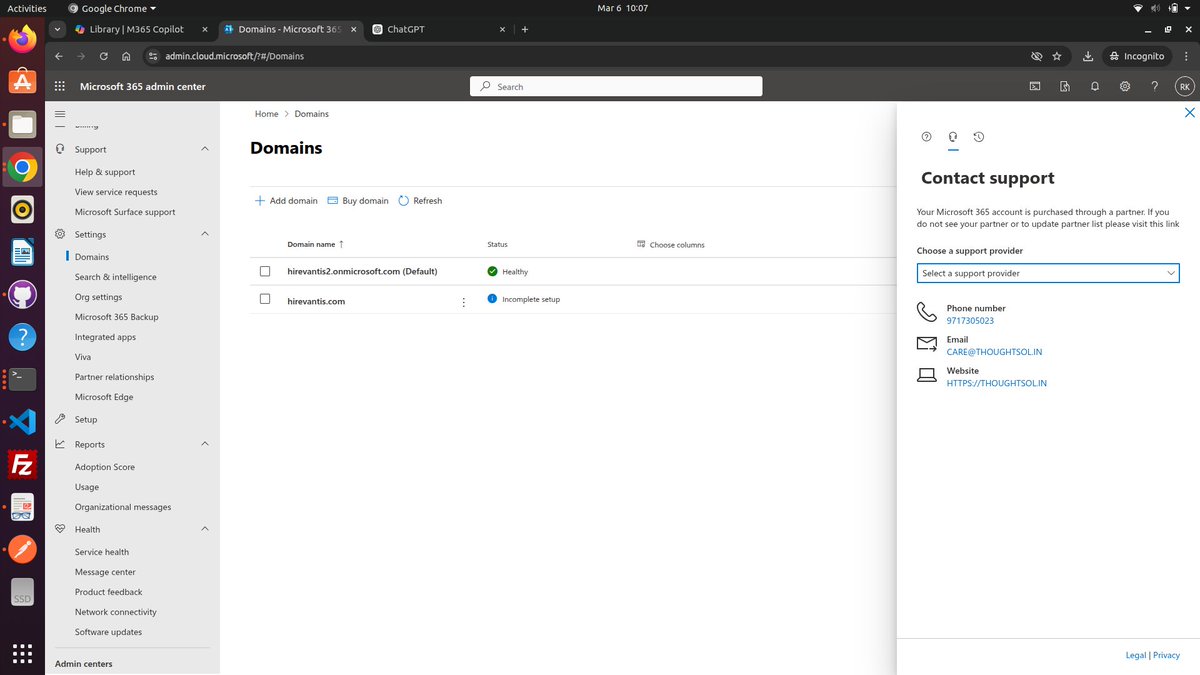Open the mobile app install icon
This screenshot has height=675, width=1200.
[x=1065, y=87]
